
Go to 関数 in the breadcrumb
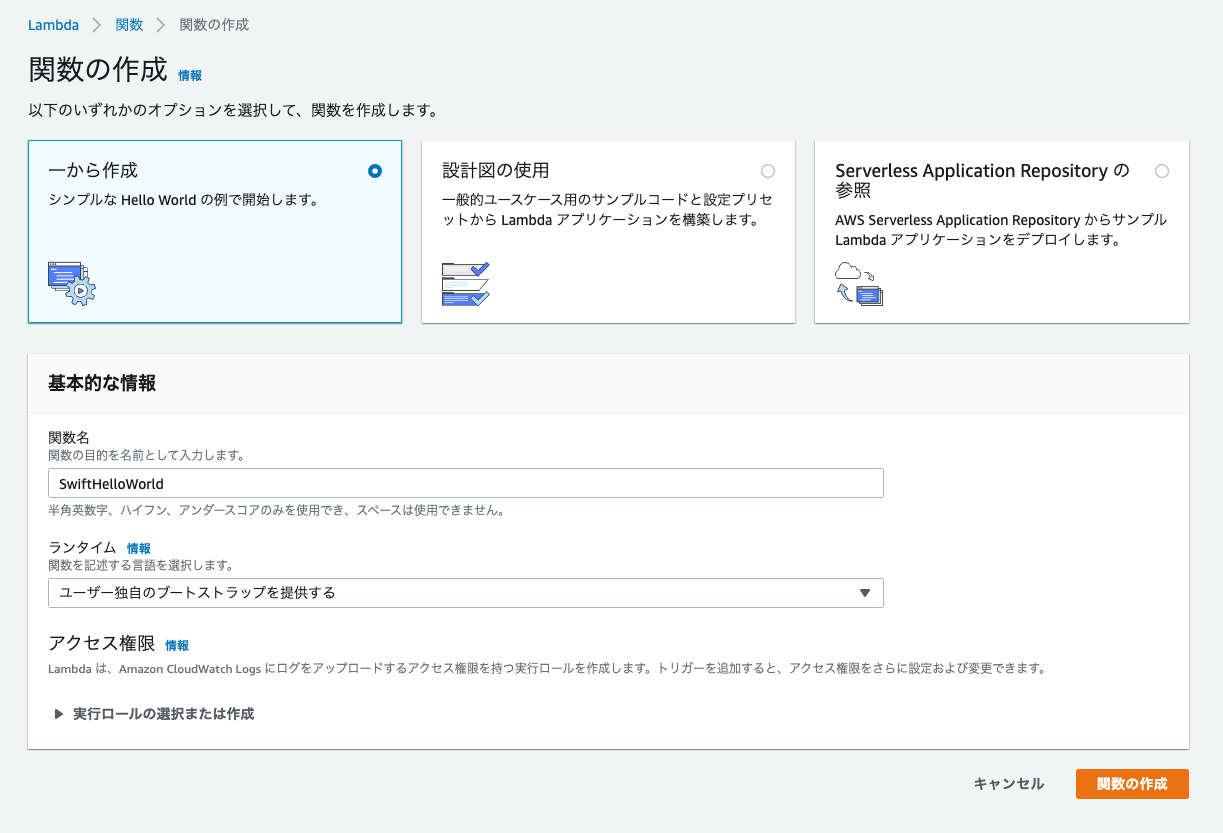129,25
